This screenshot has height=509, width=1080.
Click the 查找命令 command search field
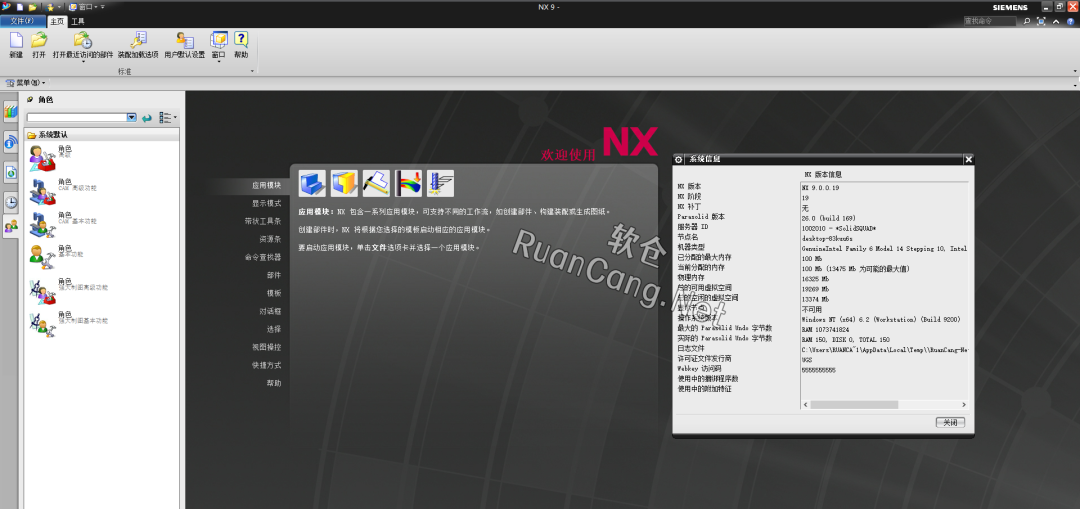tap(990, 20)
